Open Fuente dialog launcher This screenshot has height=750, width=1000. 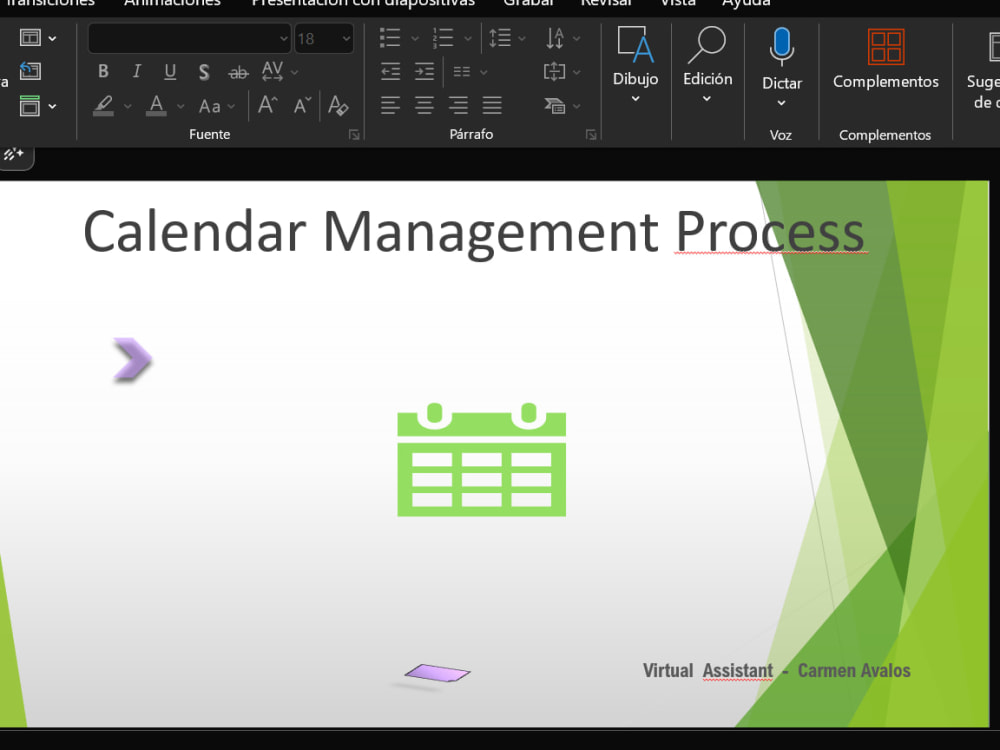[x=354, y=135]
